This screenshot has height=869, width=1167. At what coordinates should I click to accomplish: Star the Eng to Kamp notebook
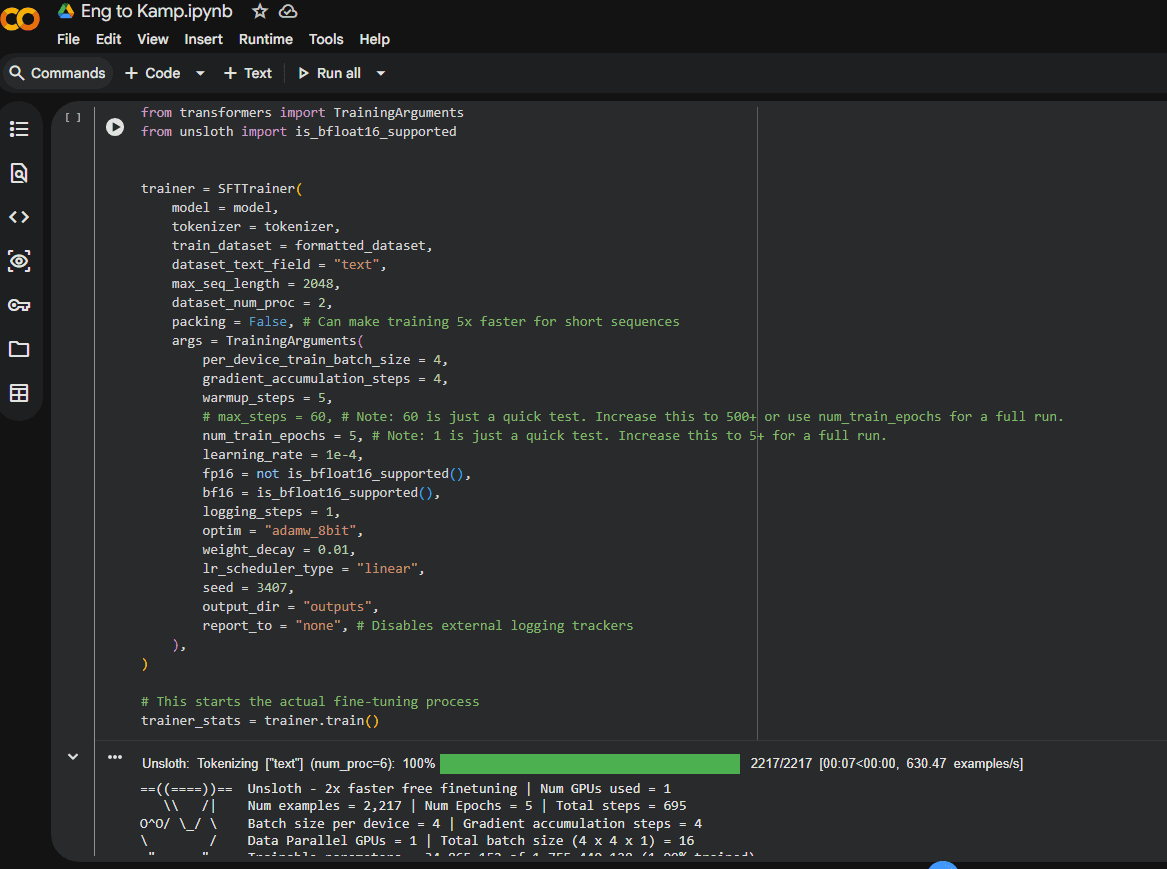tap(260, 11)
